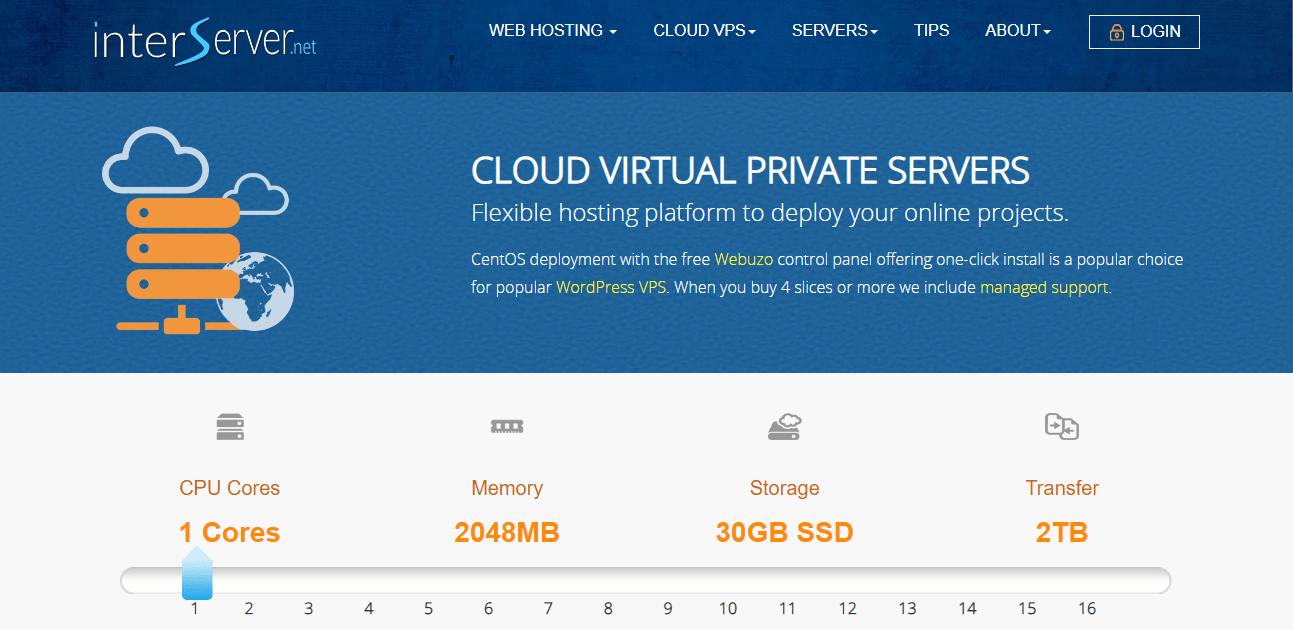The image size is (1293, 630).
Task: Choose slice 9 on the scale
Action: pyautogui.click(x=668, y=608)
